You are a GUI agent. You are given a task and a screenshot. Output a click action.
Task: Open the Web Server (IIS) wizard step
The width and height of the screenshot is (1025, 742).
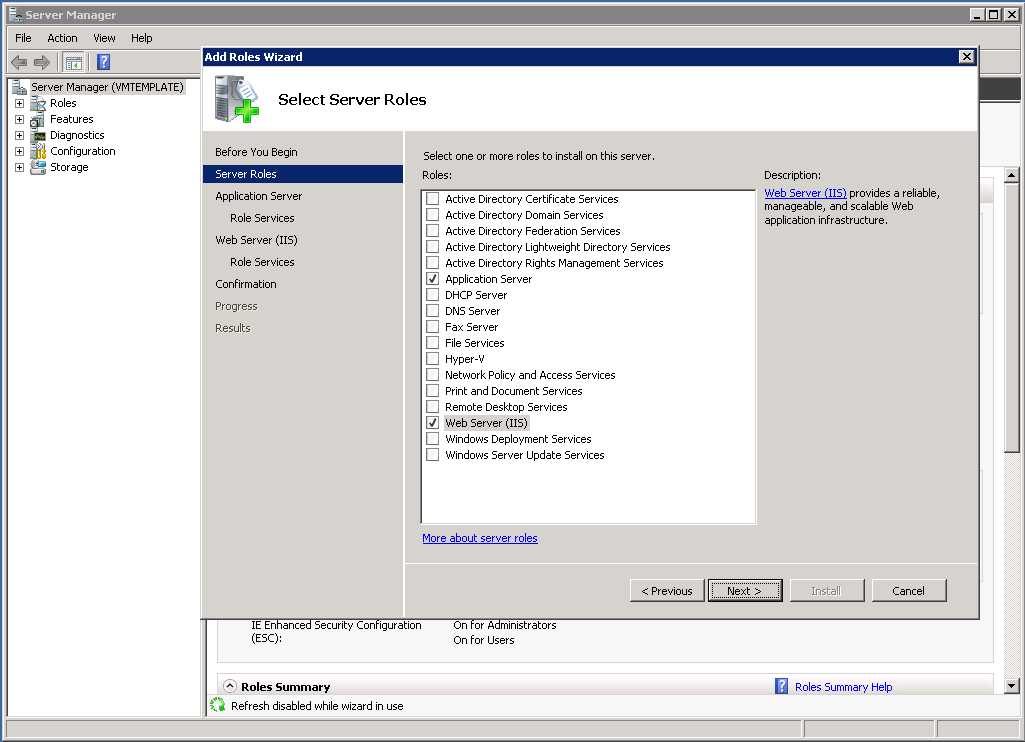tap(256, 240)
